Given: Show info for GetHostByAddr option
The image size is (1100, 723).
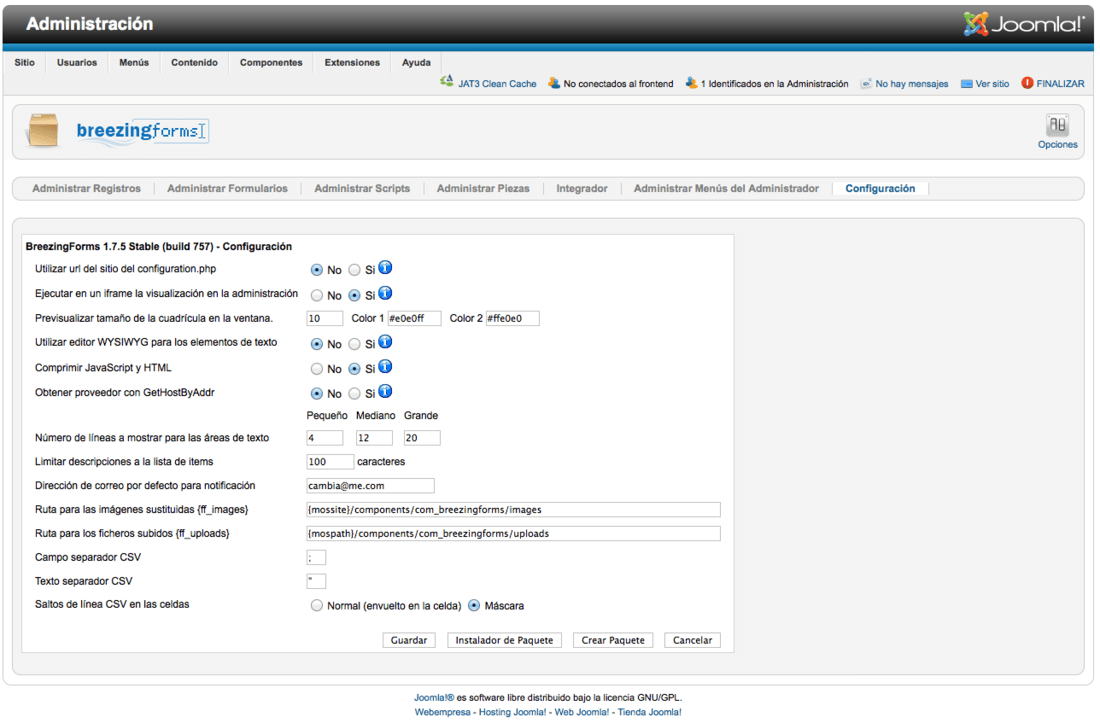Looking at the screenshot, I should (385, 391).
